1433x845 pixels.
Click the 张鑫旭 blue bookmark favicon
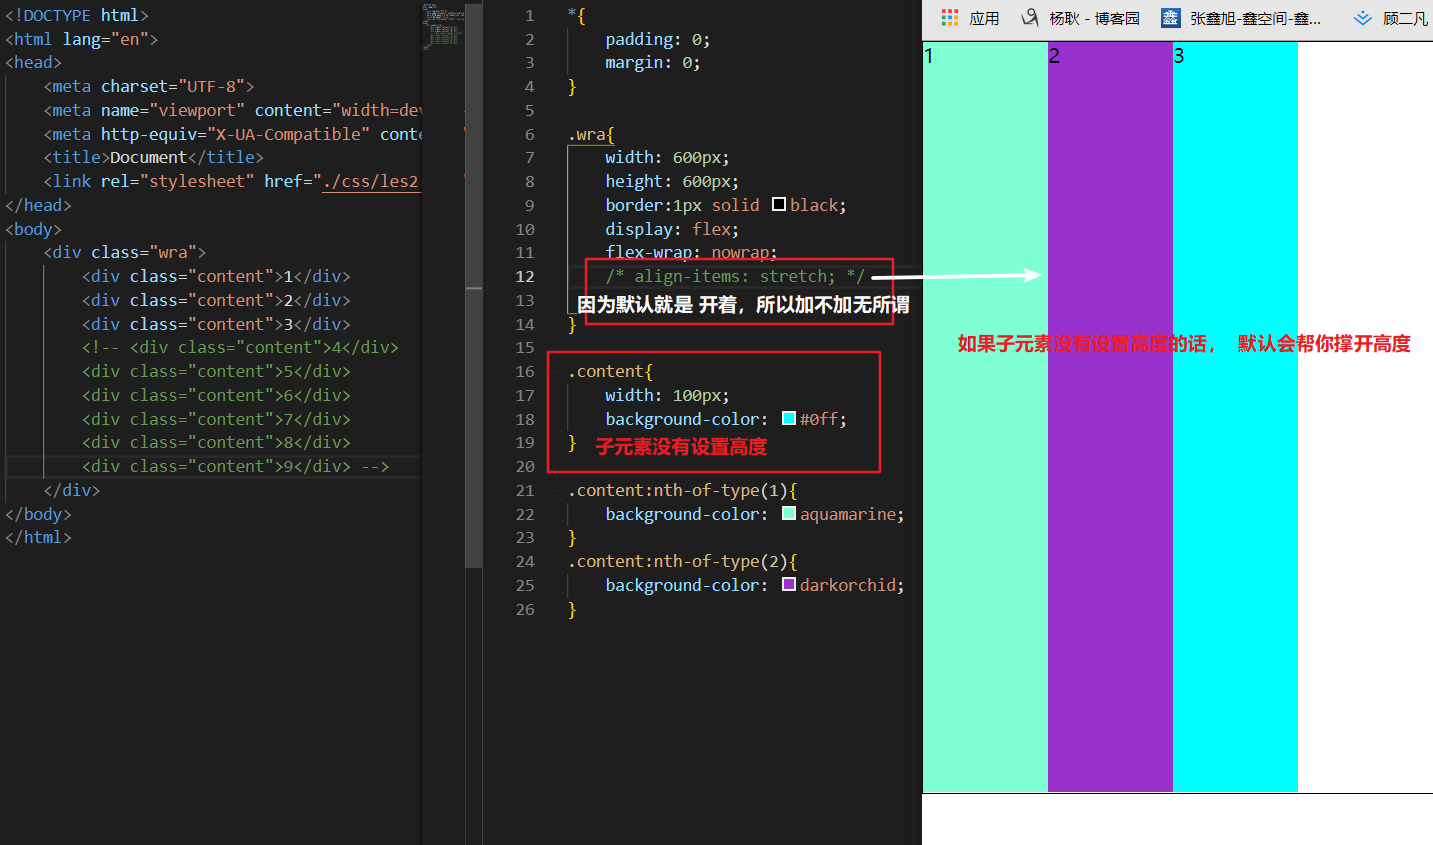1169,18
